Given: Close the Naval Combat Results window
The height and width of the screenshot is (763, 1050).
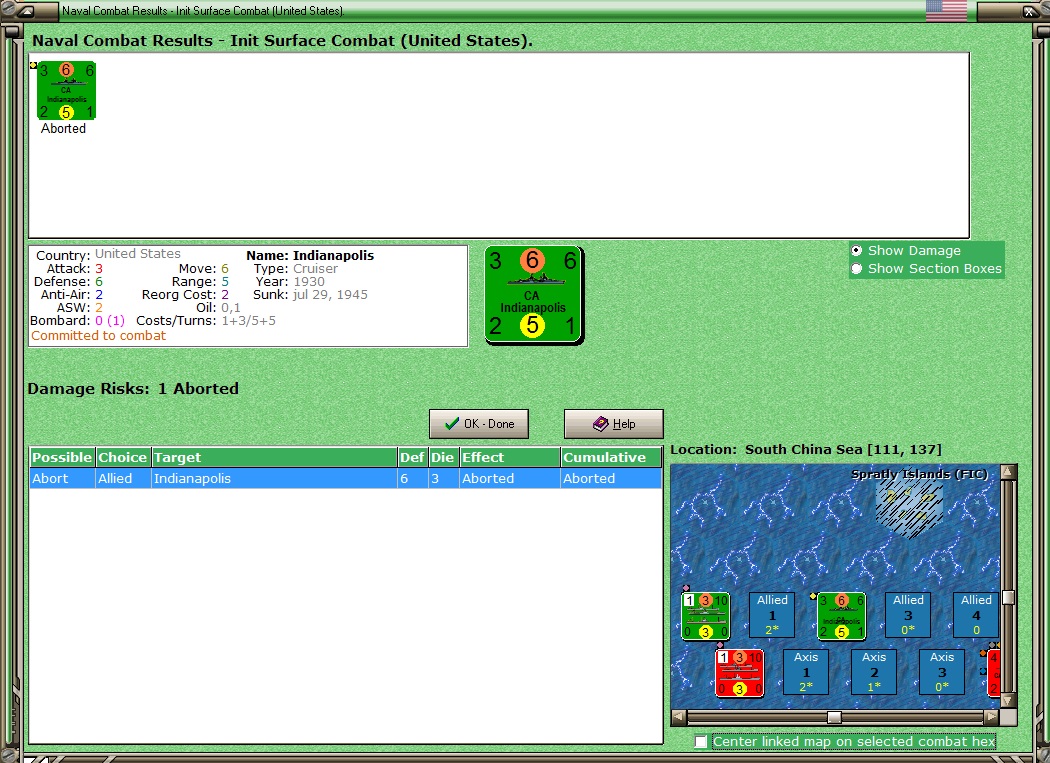Looking at the screenshot, I should point(1029,11).
